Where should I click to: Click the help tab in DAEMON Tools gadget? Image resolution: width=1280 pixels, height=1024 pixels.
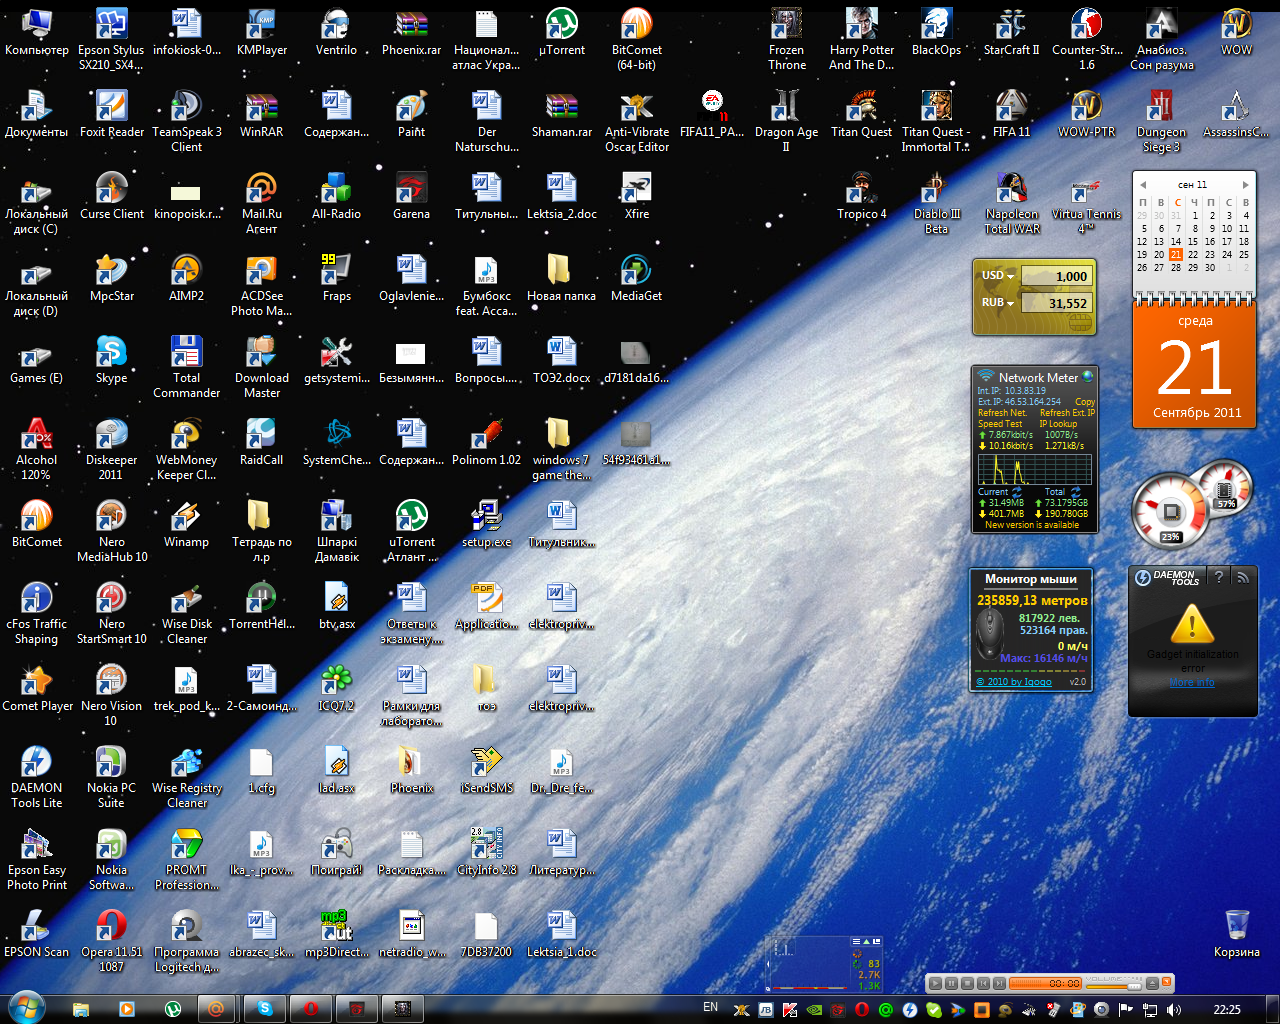pyautogui.click(x=1218, y=577)
